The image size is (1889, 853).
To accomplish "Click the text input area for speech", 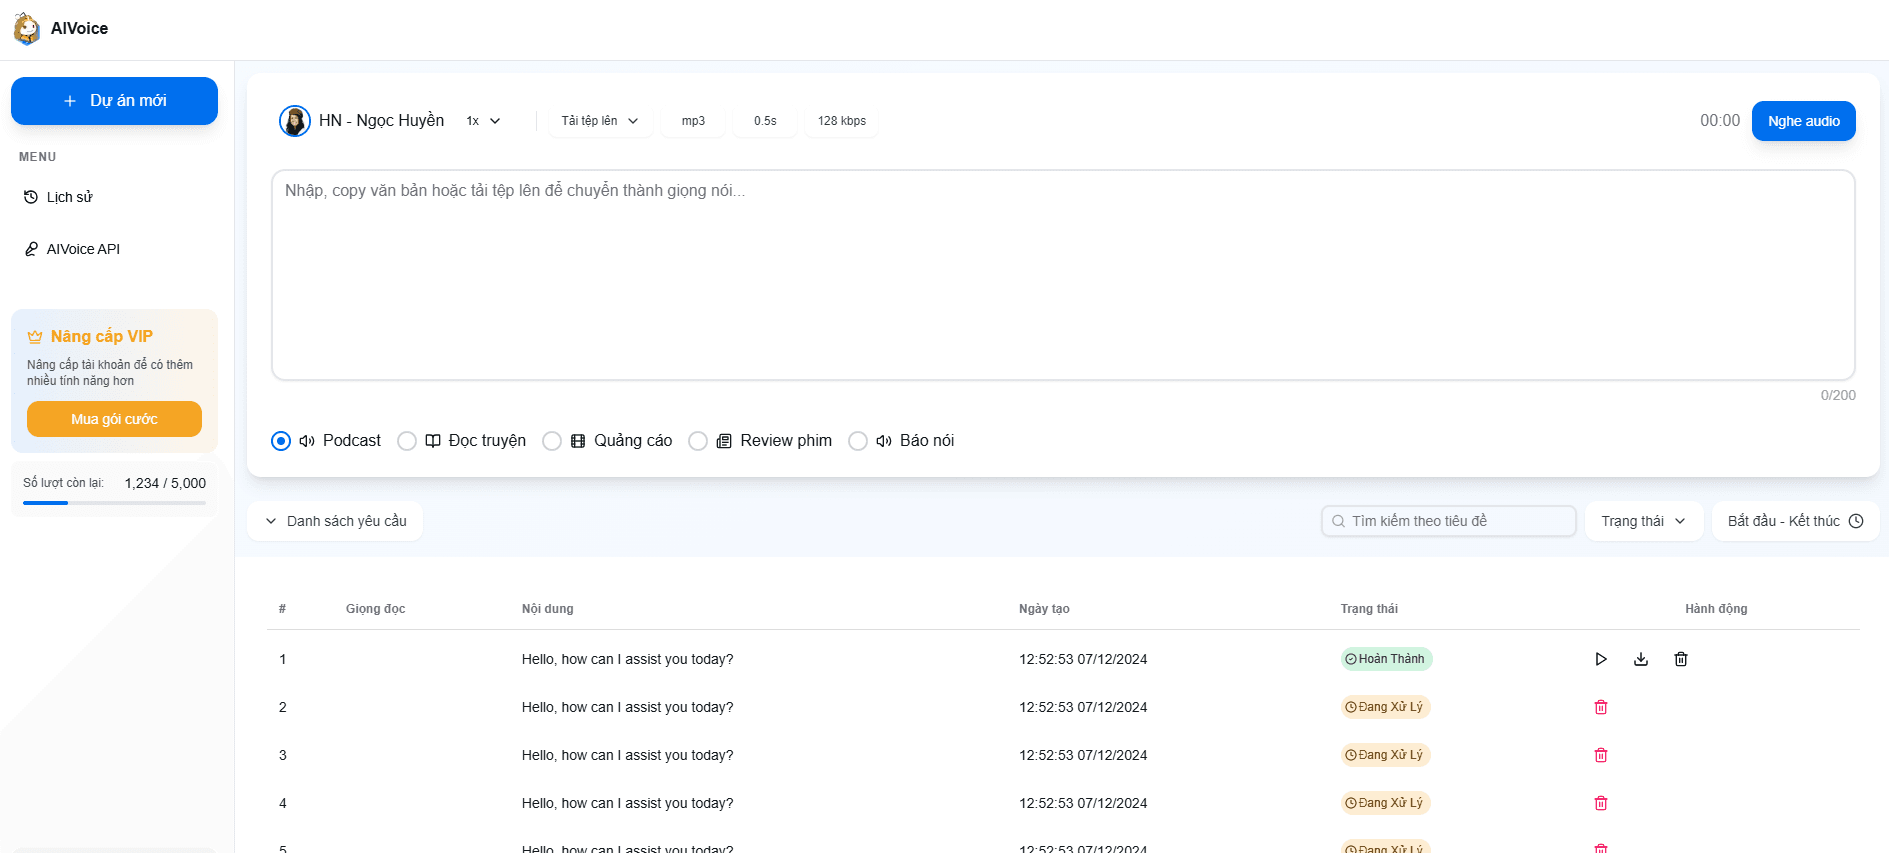I will pos(1063,275).
